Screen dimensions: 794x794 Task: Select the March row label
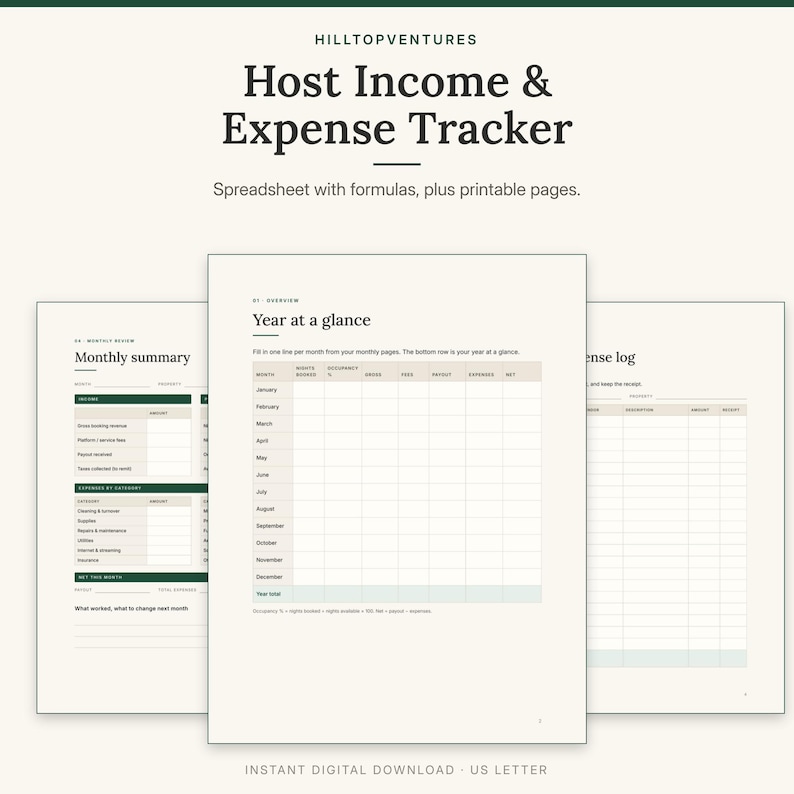click(x=264, y=423)
